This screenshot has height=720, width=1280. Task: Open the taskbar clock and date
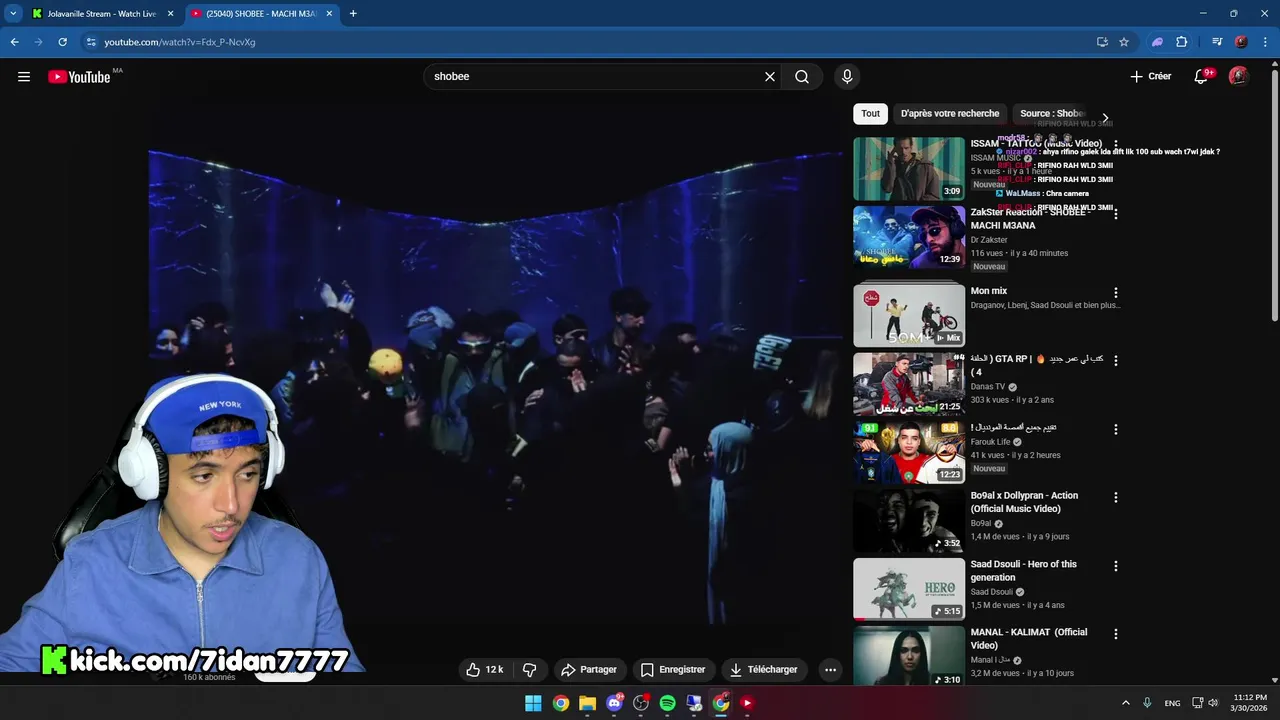[x=1248, y=703]
